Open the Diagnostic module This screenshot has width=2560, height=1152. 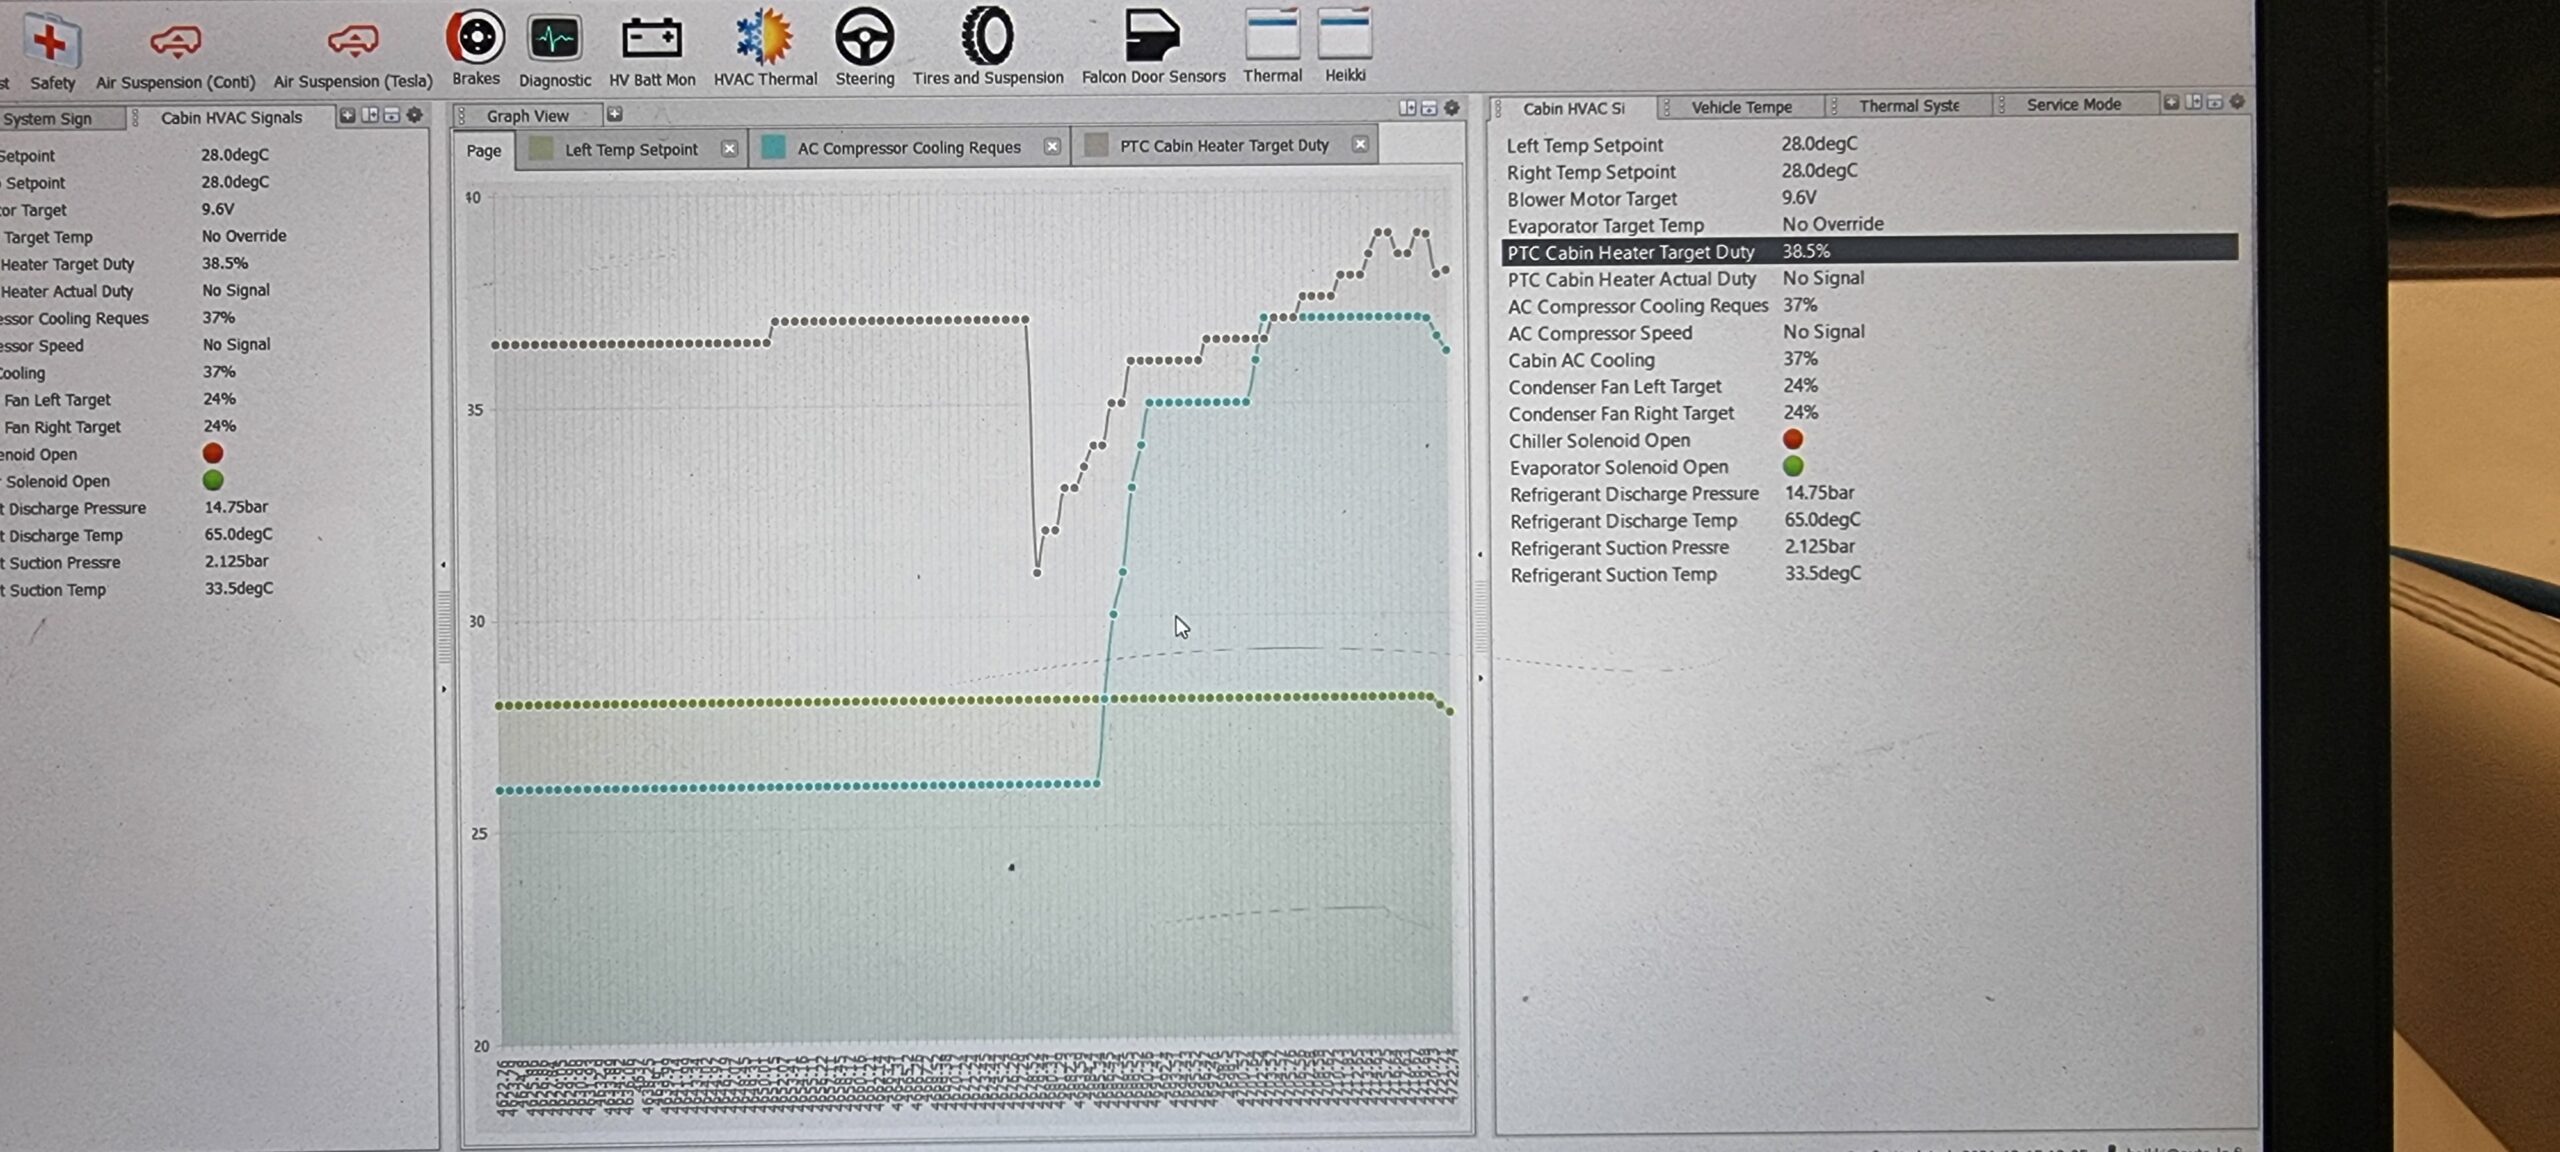[x=554, y=50]
